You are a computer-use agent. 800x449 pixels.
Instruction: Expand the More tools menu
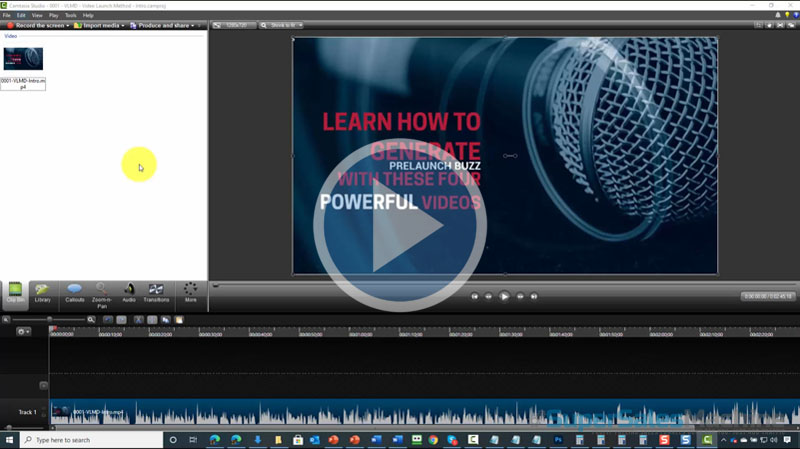(190, 292)
